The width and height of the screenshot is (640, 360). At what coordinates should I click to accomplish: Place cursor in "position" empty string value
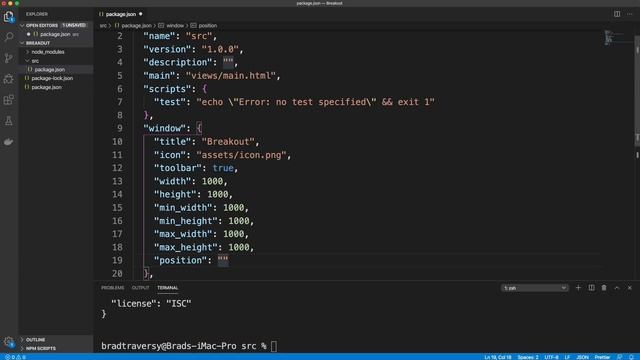(x=223, y=260)
